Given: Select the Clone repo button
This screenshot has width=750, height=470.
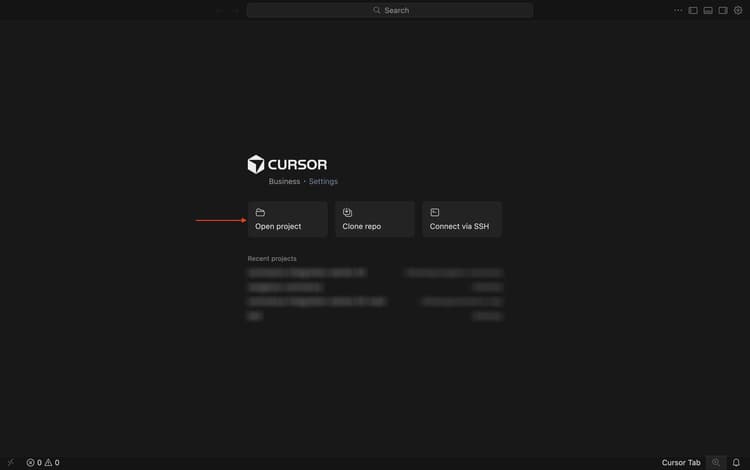Looking at the screenshot, I should (x=375, y=219).
